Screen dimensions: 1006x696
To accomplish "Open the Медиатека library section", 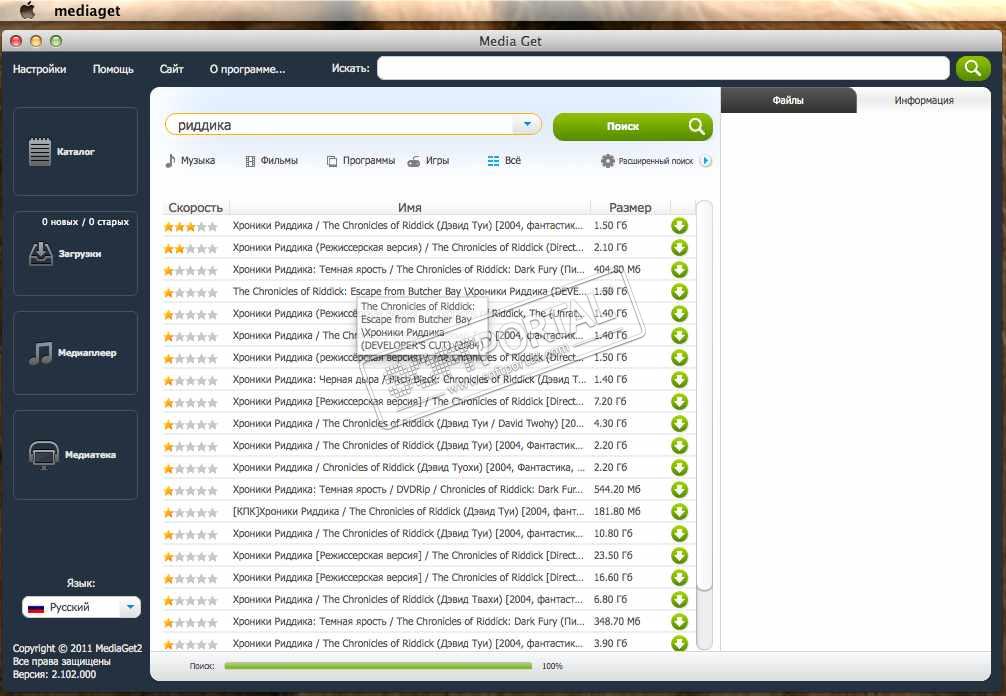I will click(75, 455).
